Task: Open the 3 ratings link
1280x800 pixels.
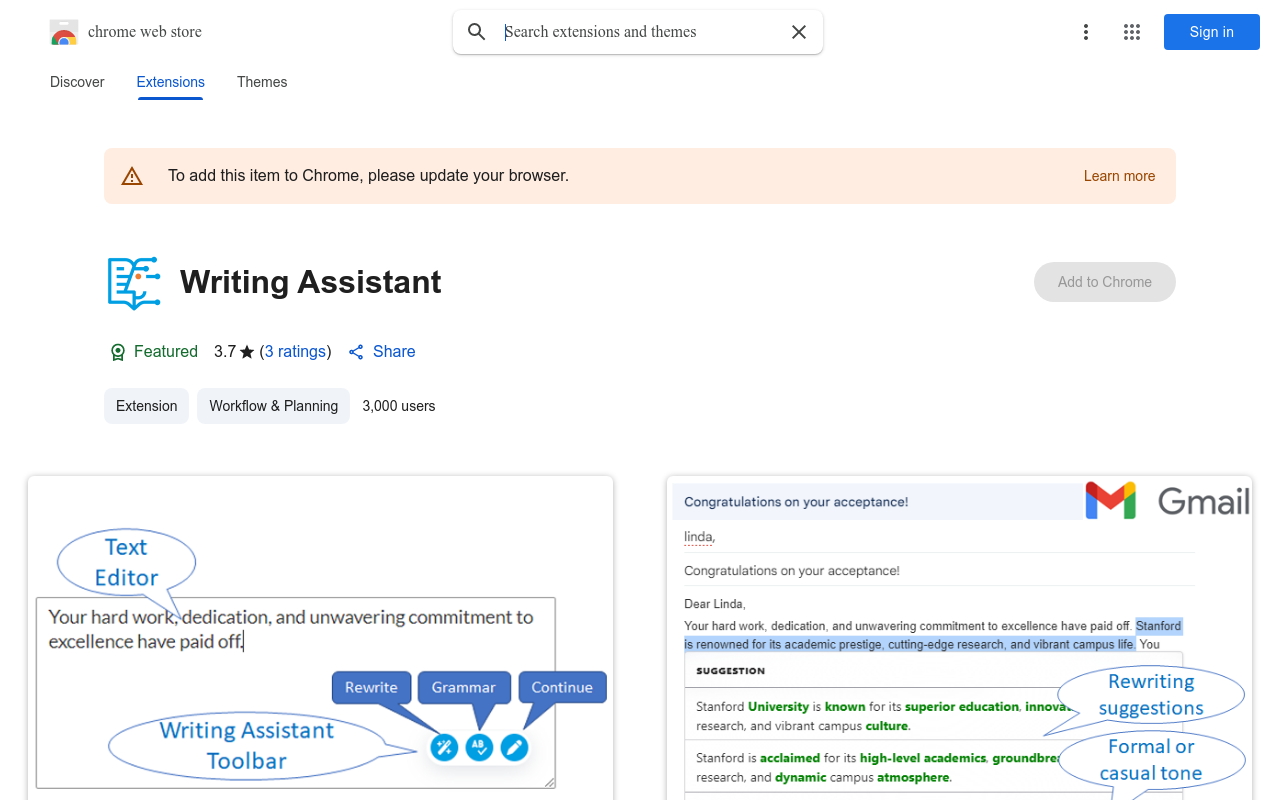Action: click(x=295, y=352)
